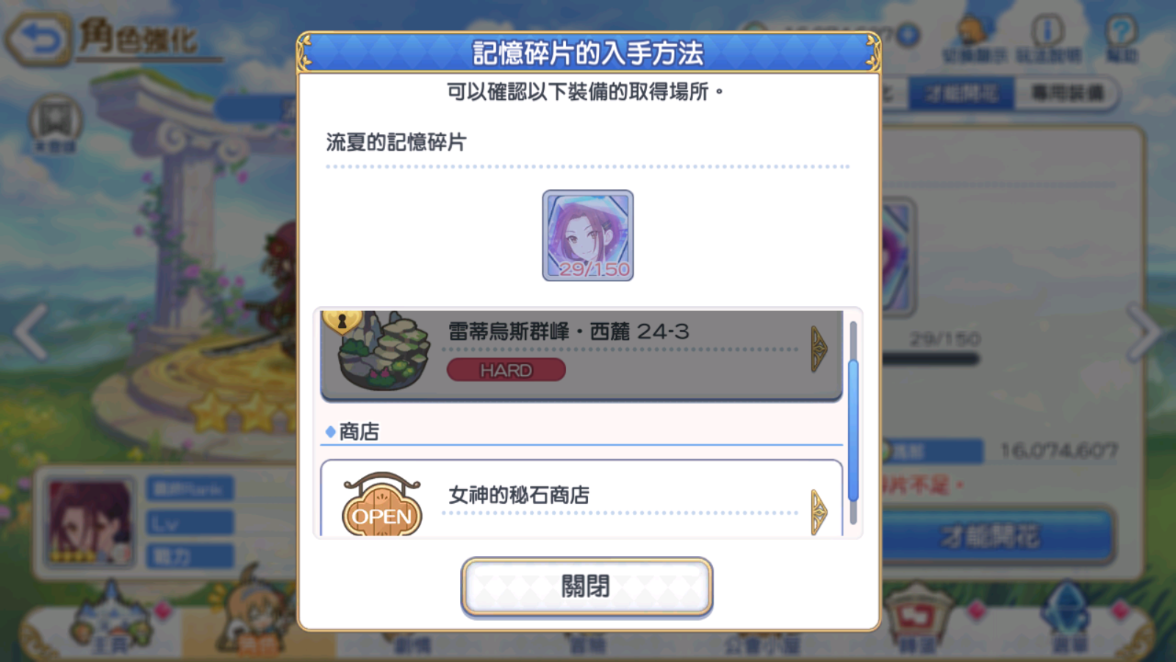Image resolution: width=1176 pixels, height=662 pixels.
Task: Go to the previous character arrow
Action: click(x=32, y=331)
